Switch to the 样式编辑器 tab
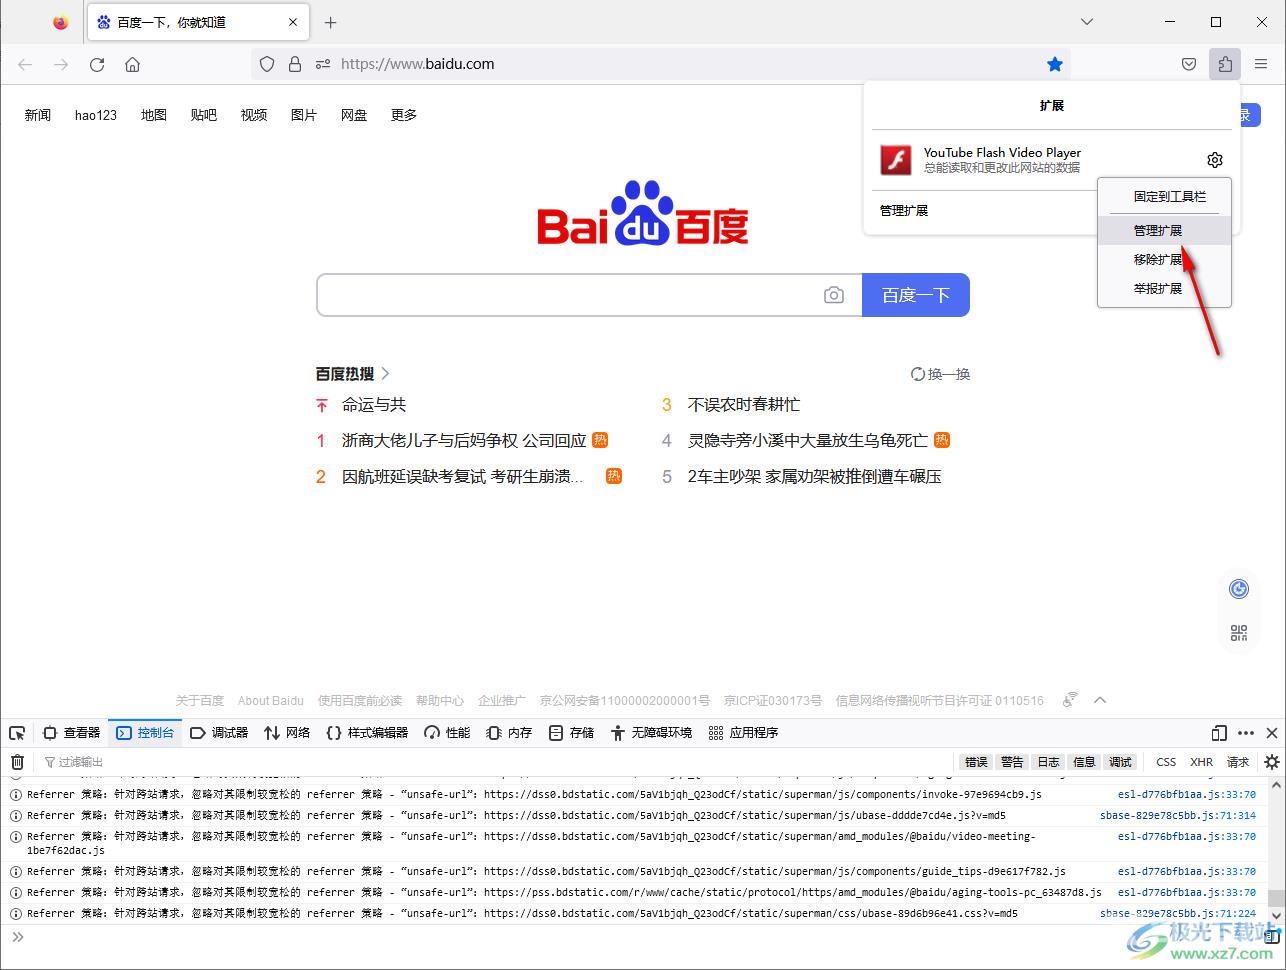 [x=367, y=733]
